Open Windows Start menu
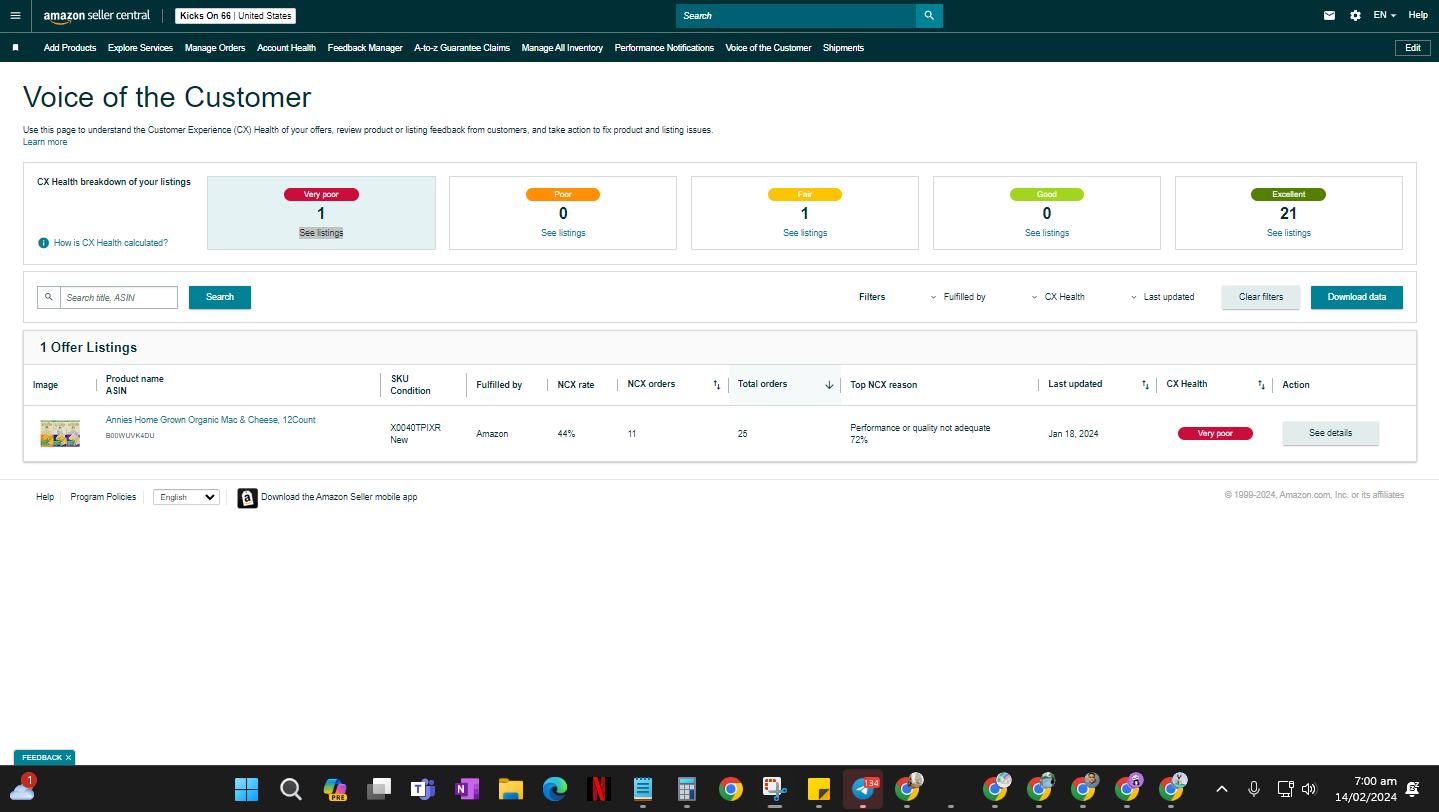Image resolution: width=1439 pixels, height=812 pixels. pos(246,790)
